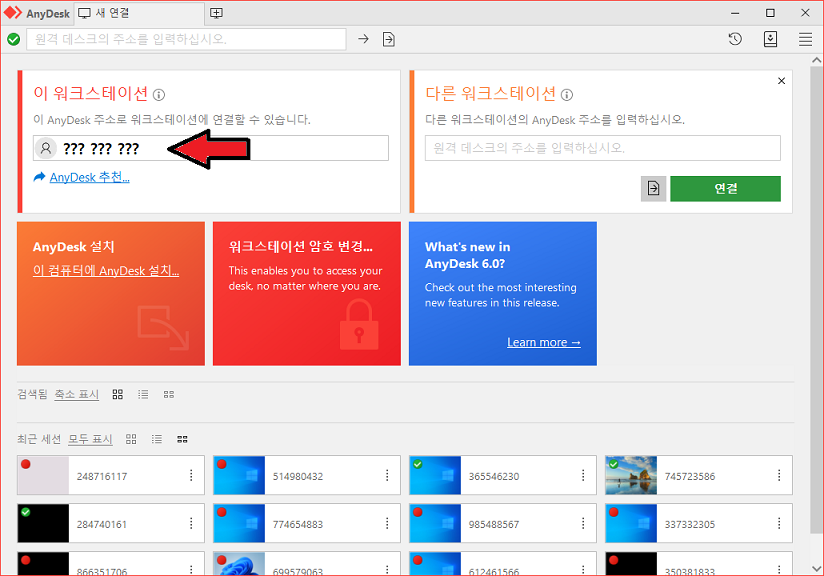Open the Learn more link
This screenshot has height=576, width=824.
pos(543,342)
